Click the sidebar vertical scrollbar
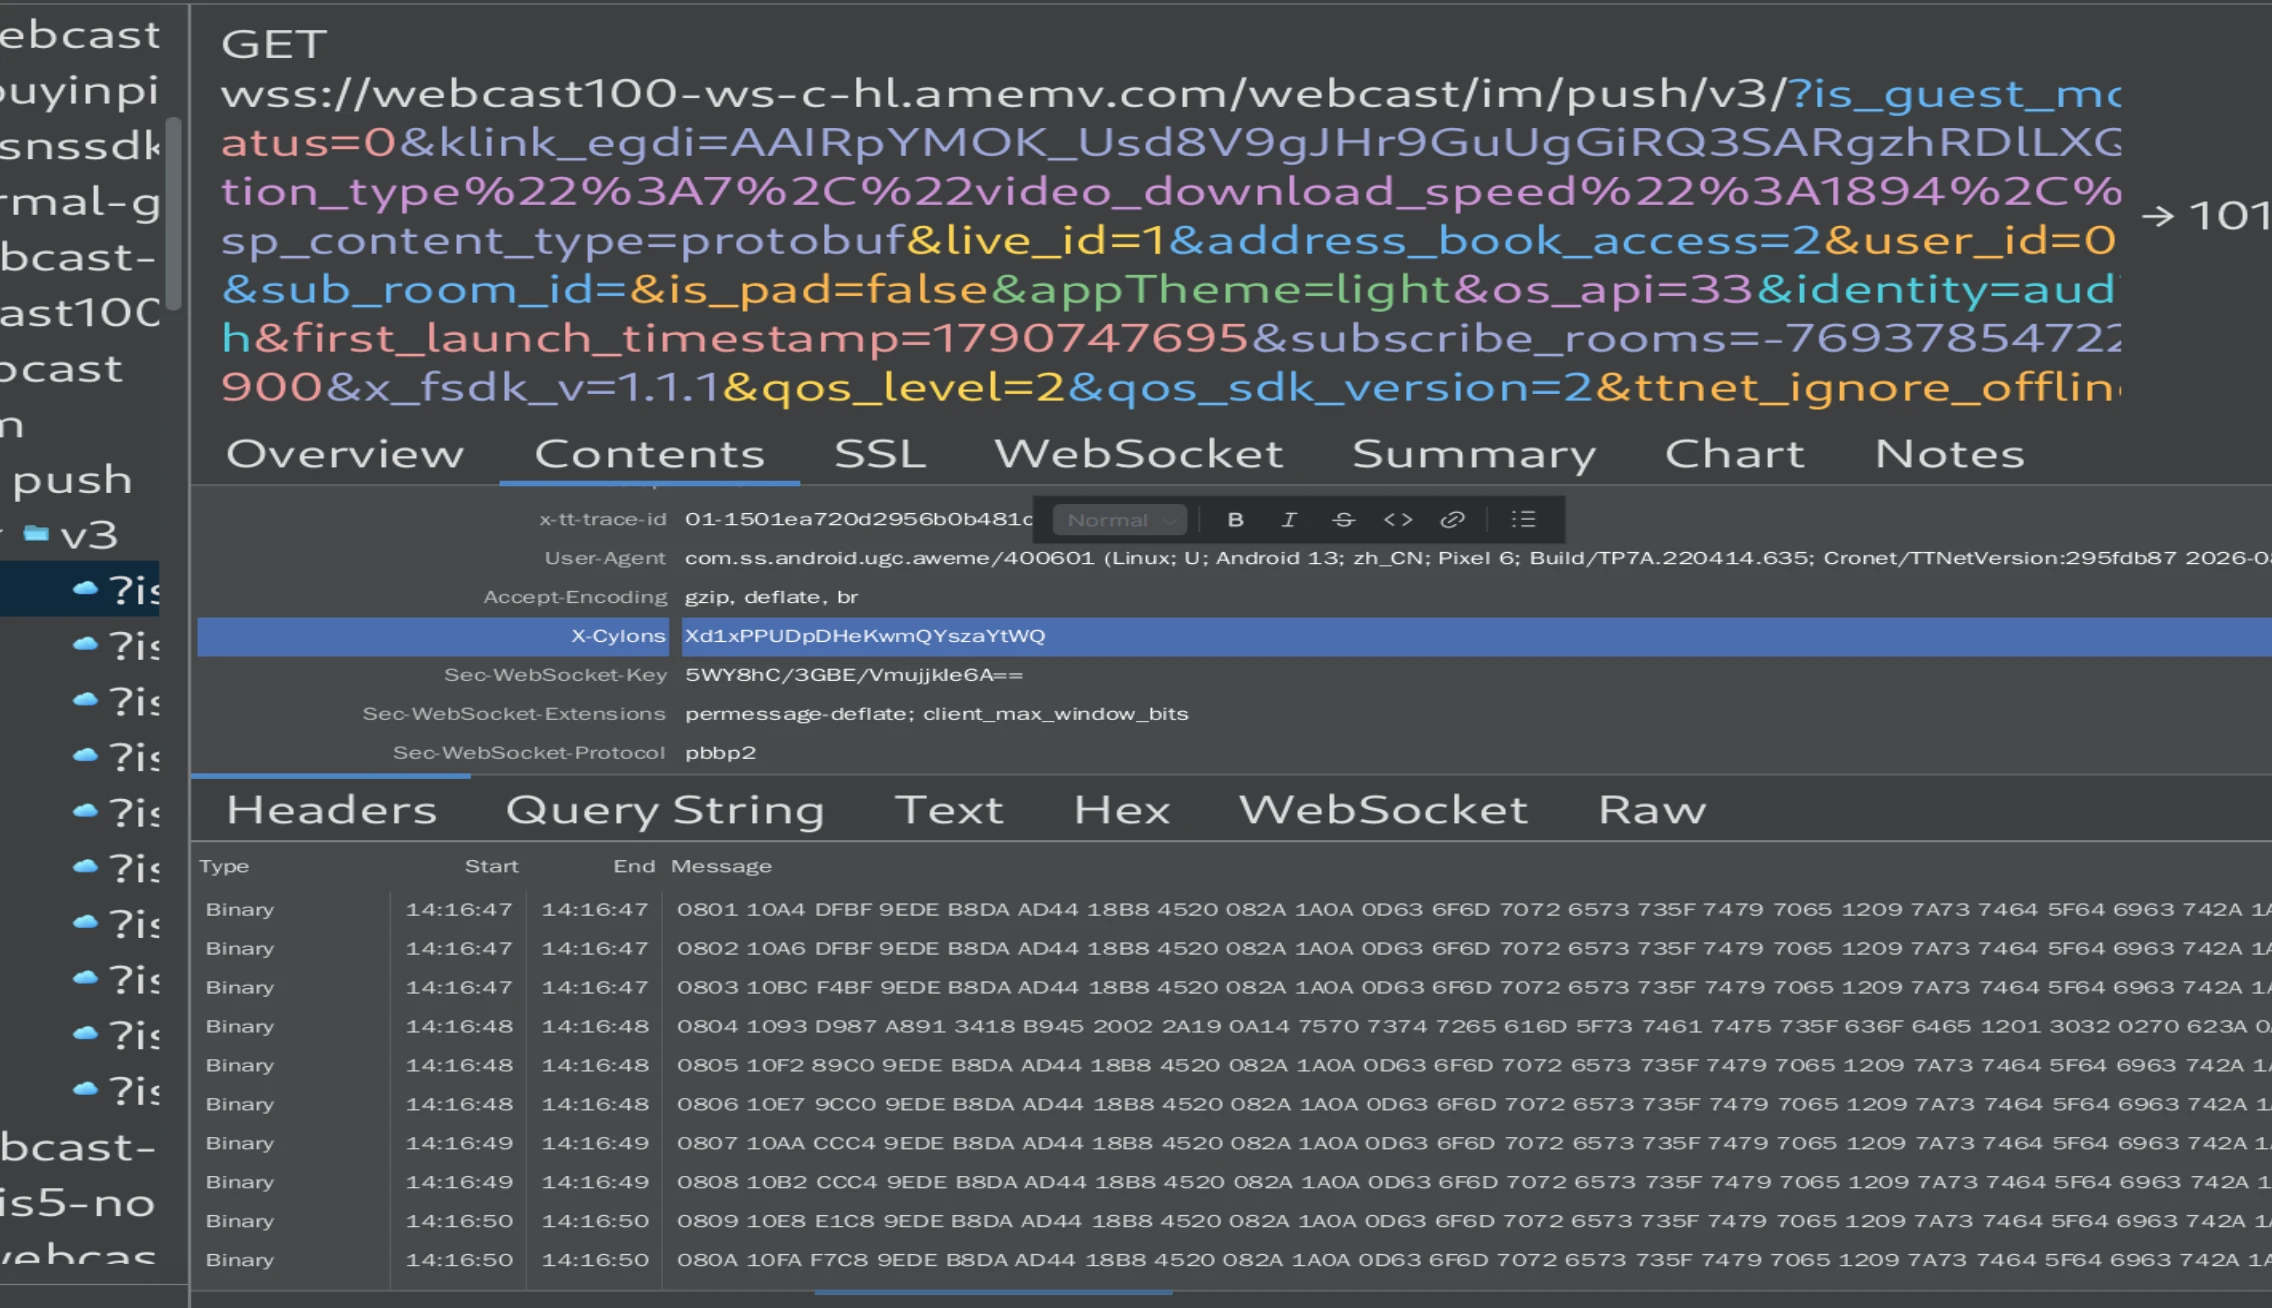The image size is (2272, 1308). tap(173, 212)
